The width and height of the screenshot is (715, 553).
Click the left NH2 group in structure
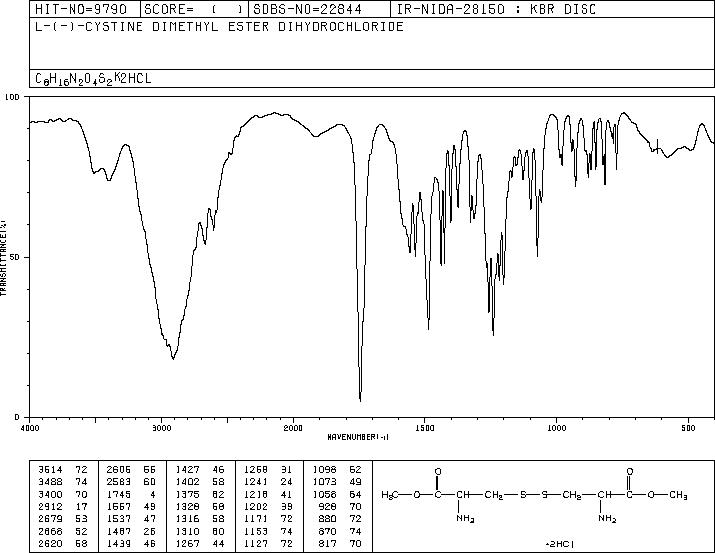tap(465, 518)
